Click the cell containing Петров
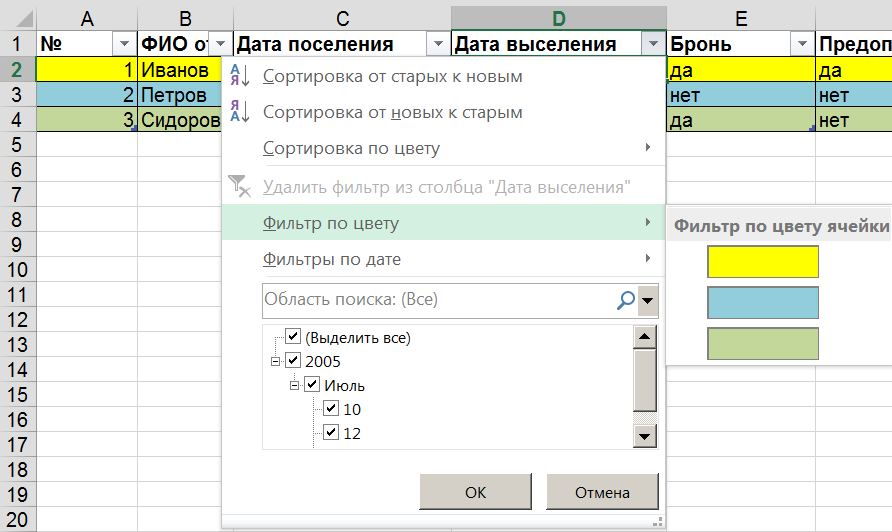The image size is (892, 532). pos(179,94)
